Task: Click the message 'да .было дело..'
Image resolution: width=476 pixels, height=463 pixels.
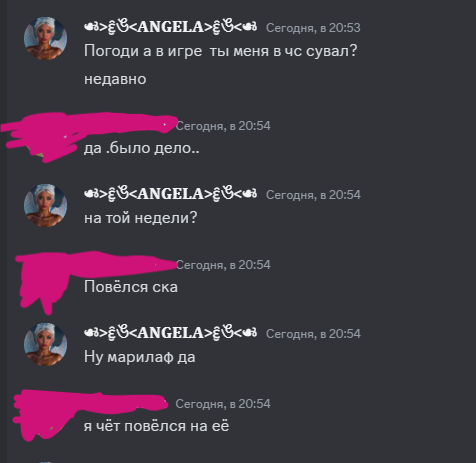Action: [142, 148]
